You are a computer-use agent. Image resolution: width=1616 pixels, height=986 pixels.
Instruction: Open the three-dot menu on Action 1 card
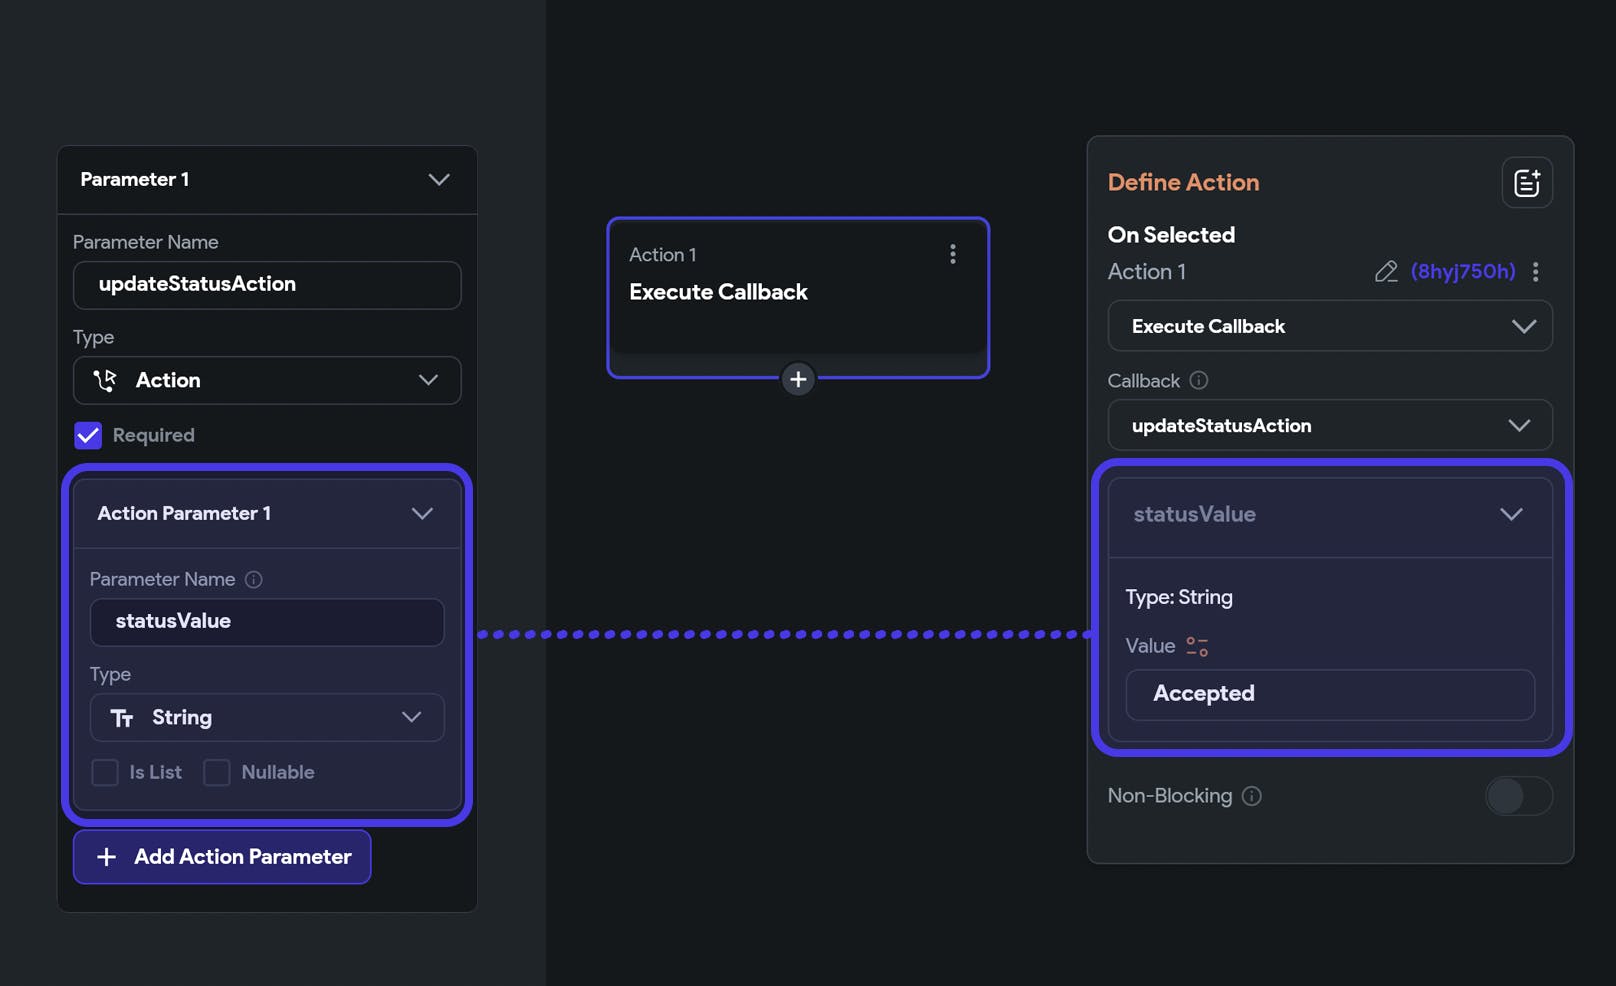[x=953, y=254]
